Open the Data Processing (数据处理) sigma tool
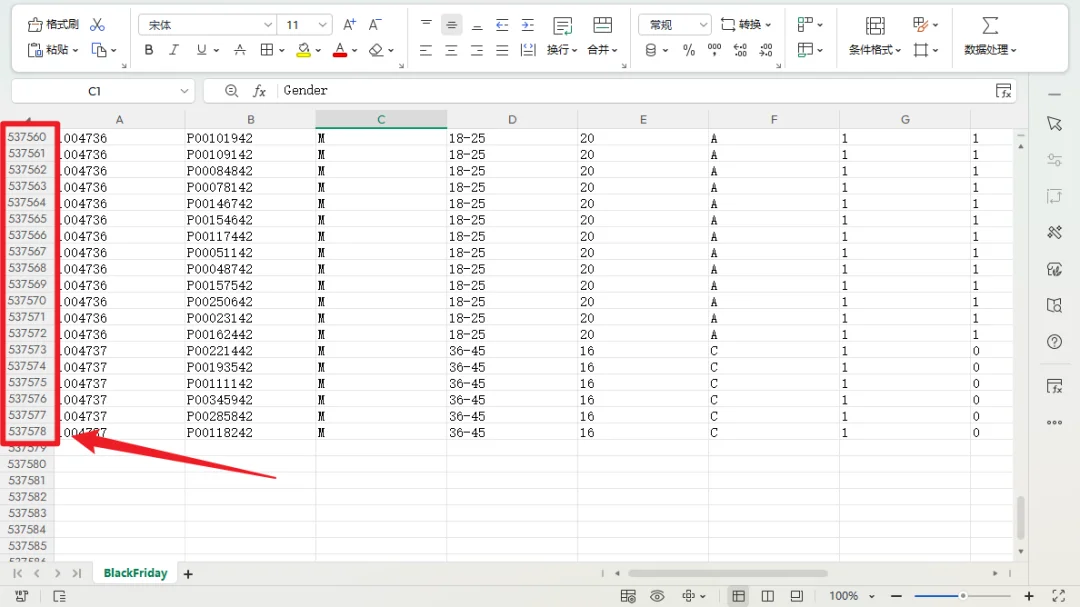This screenshot has height=607, width=1080. pos(990,36)
